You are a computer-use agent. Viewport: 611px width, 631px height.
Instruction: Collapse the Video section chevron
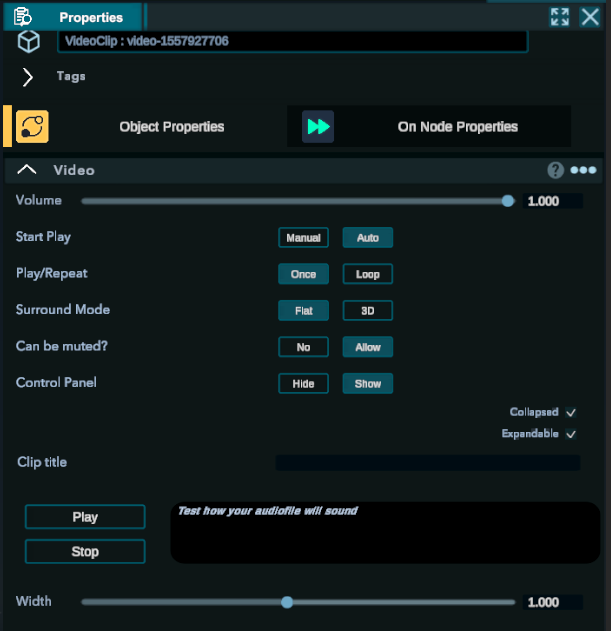pos(28,170)
